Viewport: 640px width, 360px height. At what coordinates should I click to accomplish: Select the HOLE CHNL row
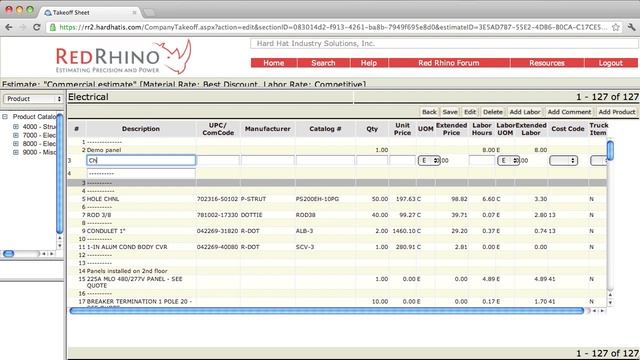pos(337,199)
